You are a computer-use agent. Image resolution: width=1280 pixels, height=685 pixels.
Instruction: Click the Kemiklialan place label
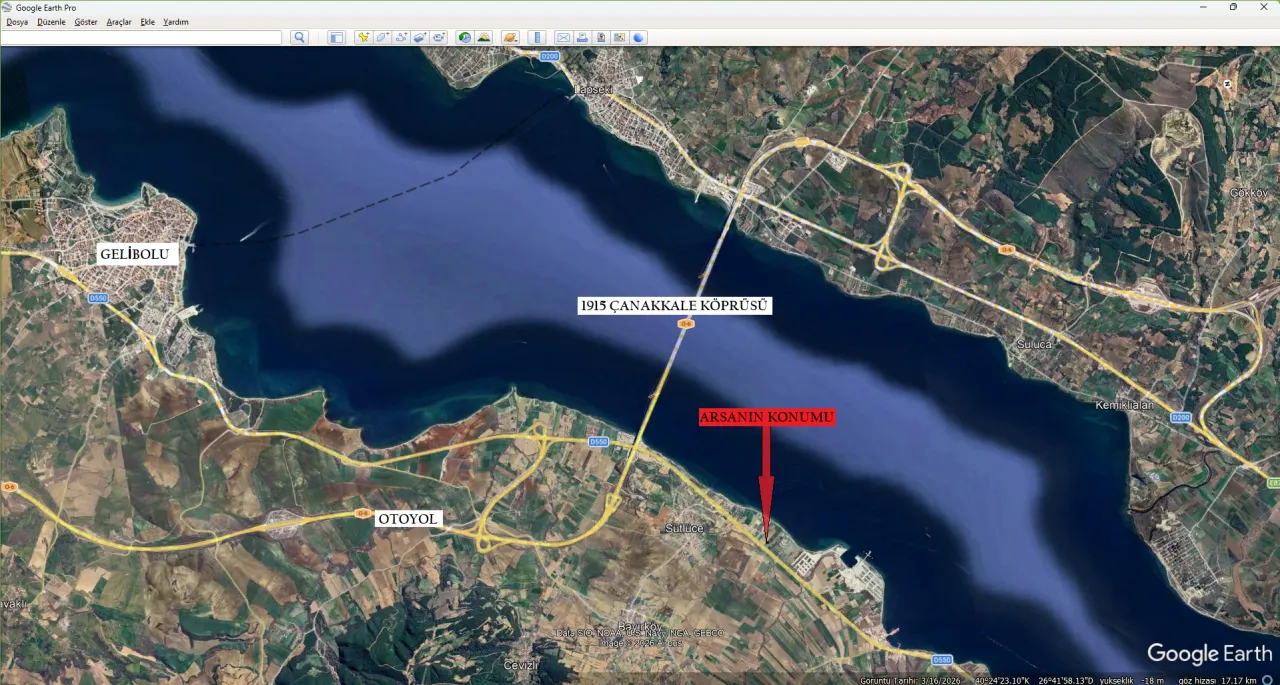1127,404
